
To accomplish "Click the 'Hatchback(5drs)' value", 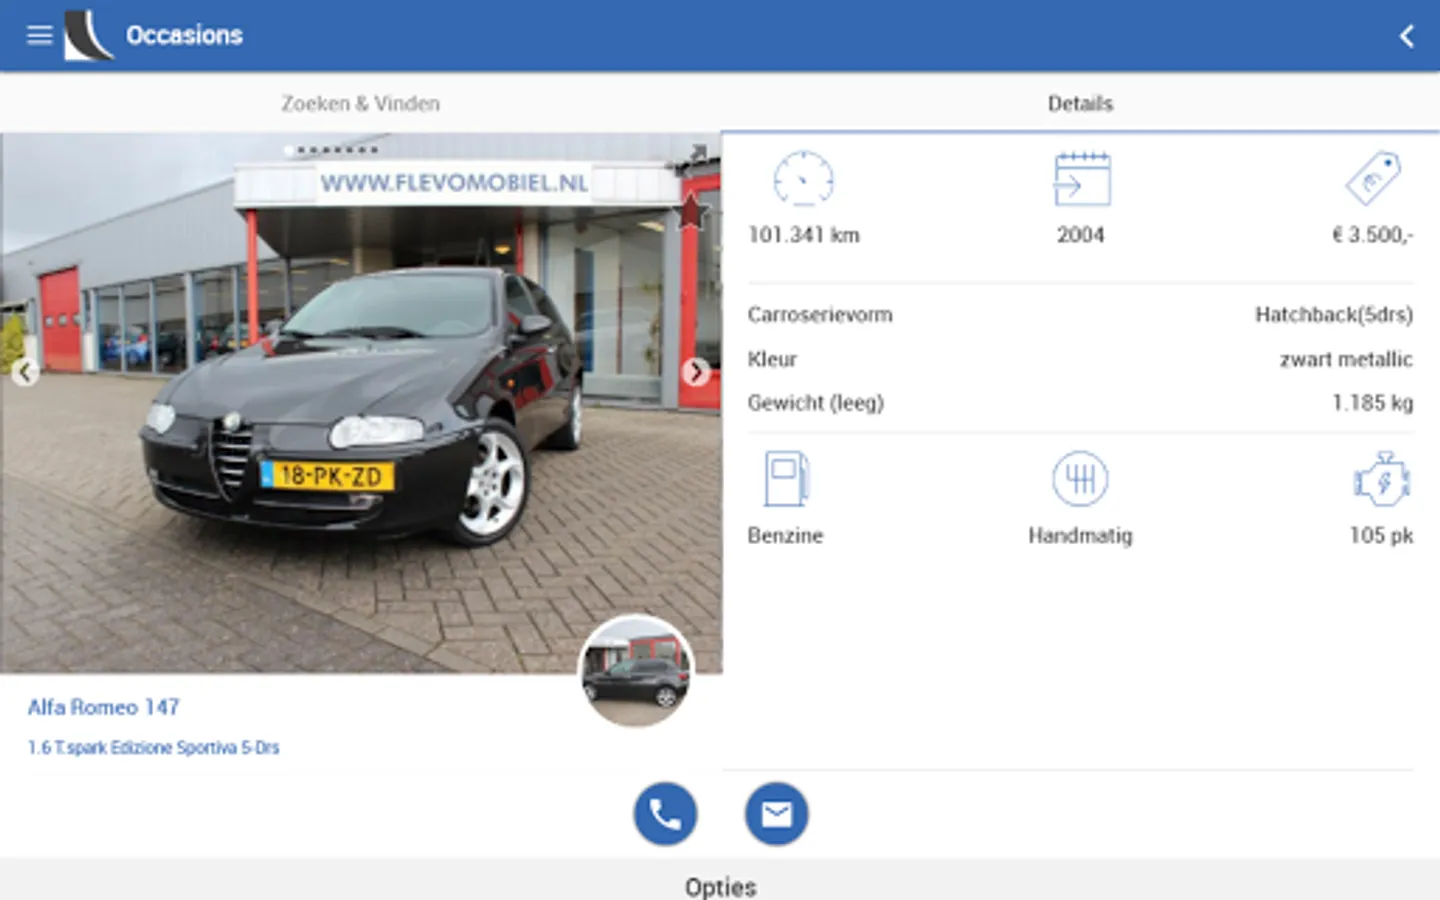I will (x=1334, y=315).
